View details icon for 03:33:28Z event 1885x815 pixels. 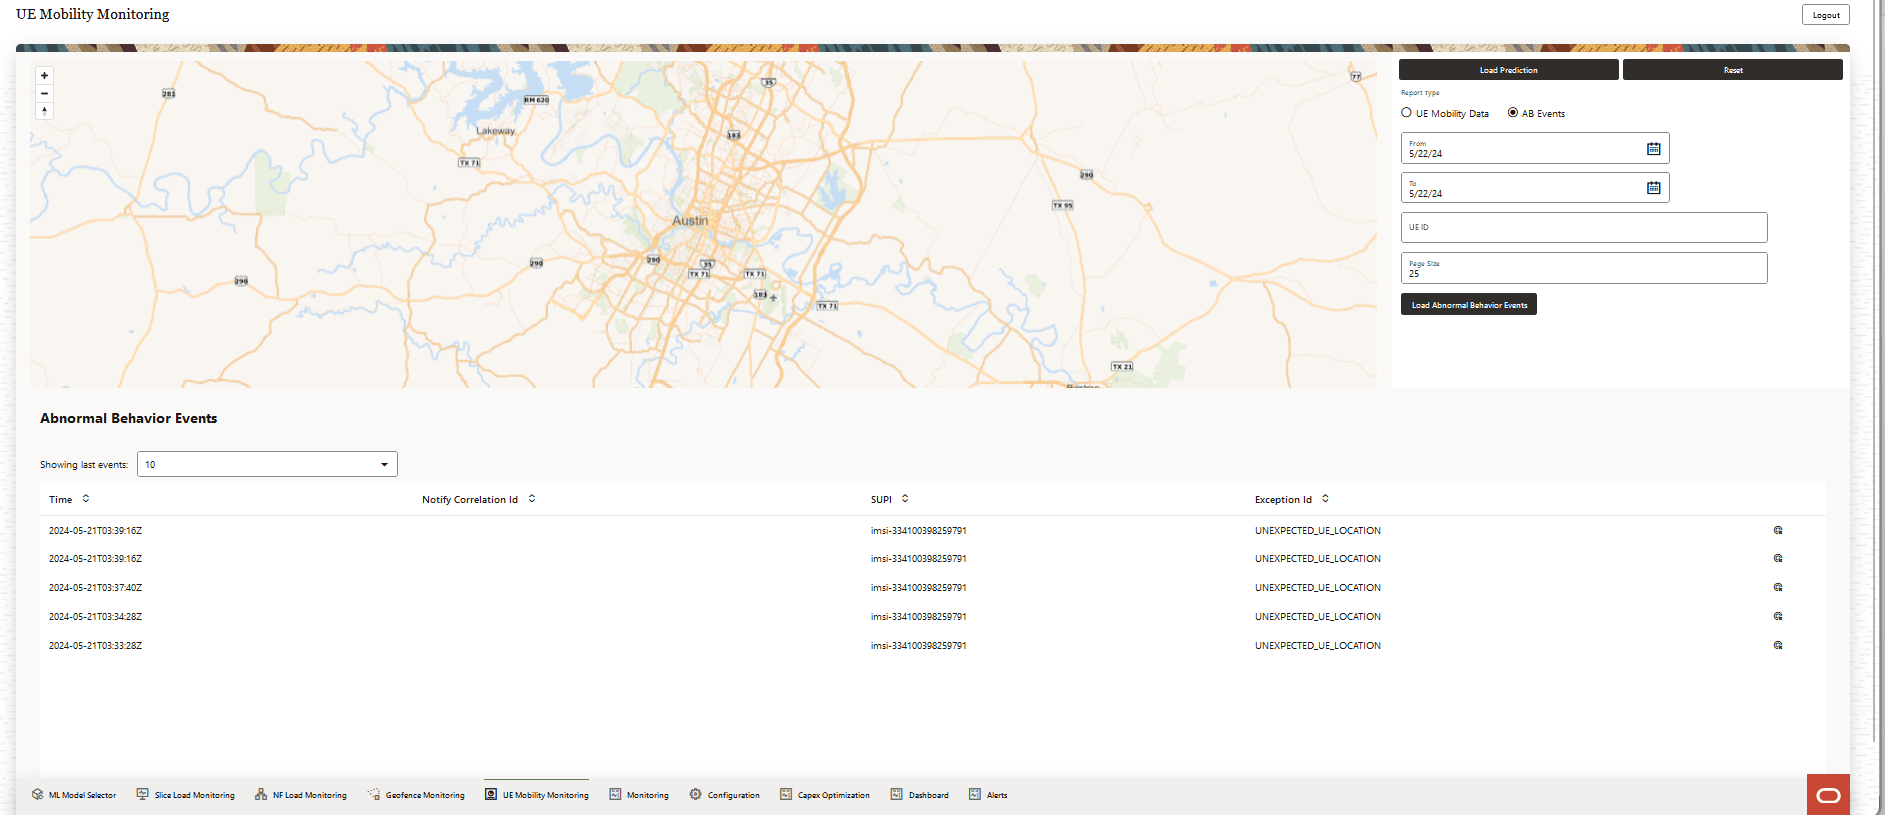(x=1778, y=646)
